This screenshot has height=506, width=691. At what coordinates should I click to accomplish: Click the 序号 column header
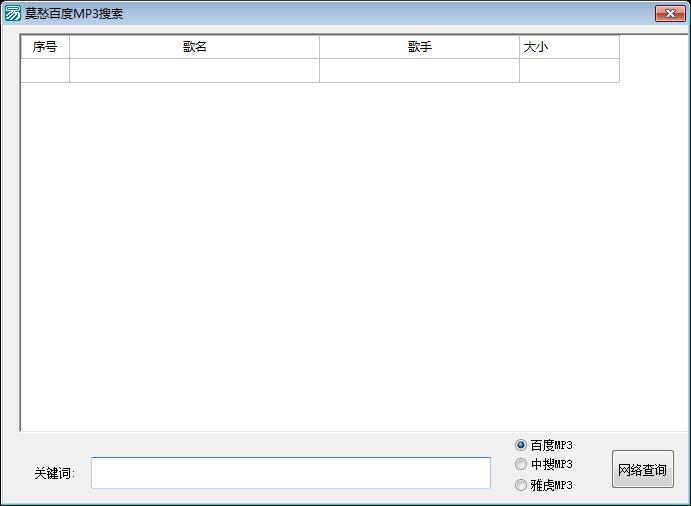45,47
